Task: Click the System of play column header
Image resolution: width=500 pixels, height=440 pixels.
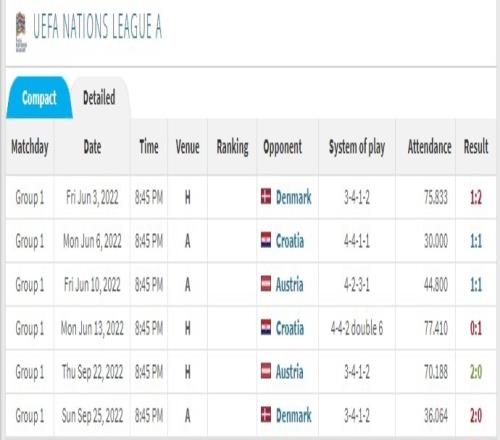Action: click(x=357, y=147)
